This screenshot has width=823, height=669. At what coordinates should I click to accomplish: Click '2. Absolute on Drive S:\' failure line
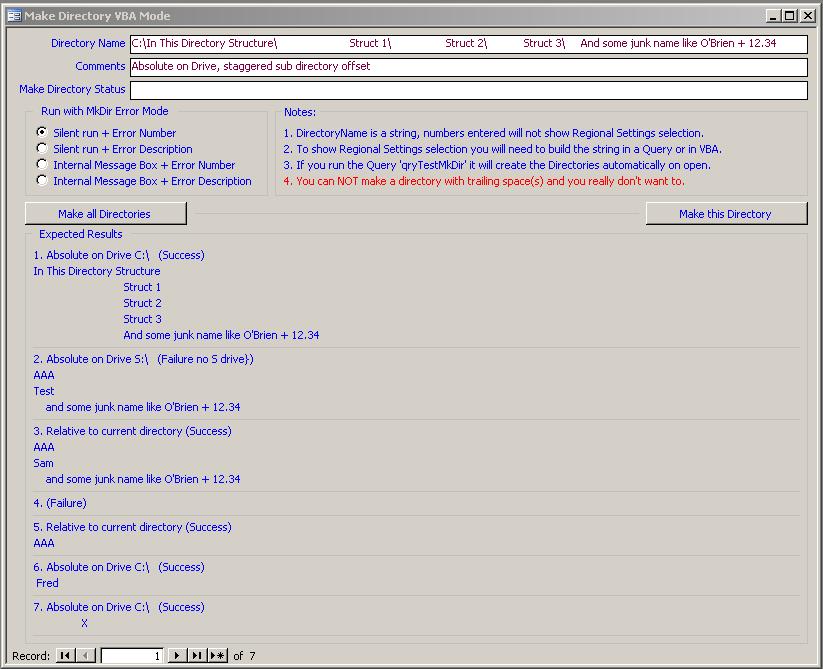[x=143, y=359]
